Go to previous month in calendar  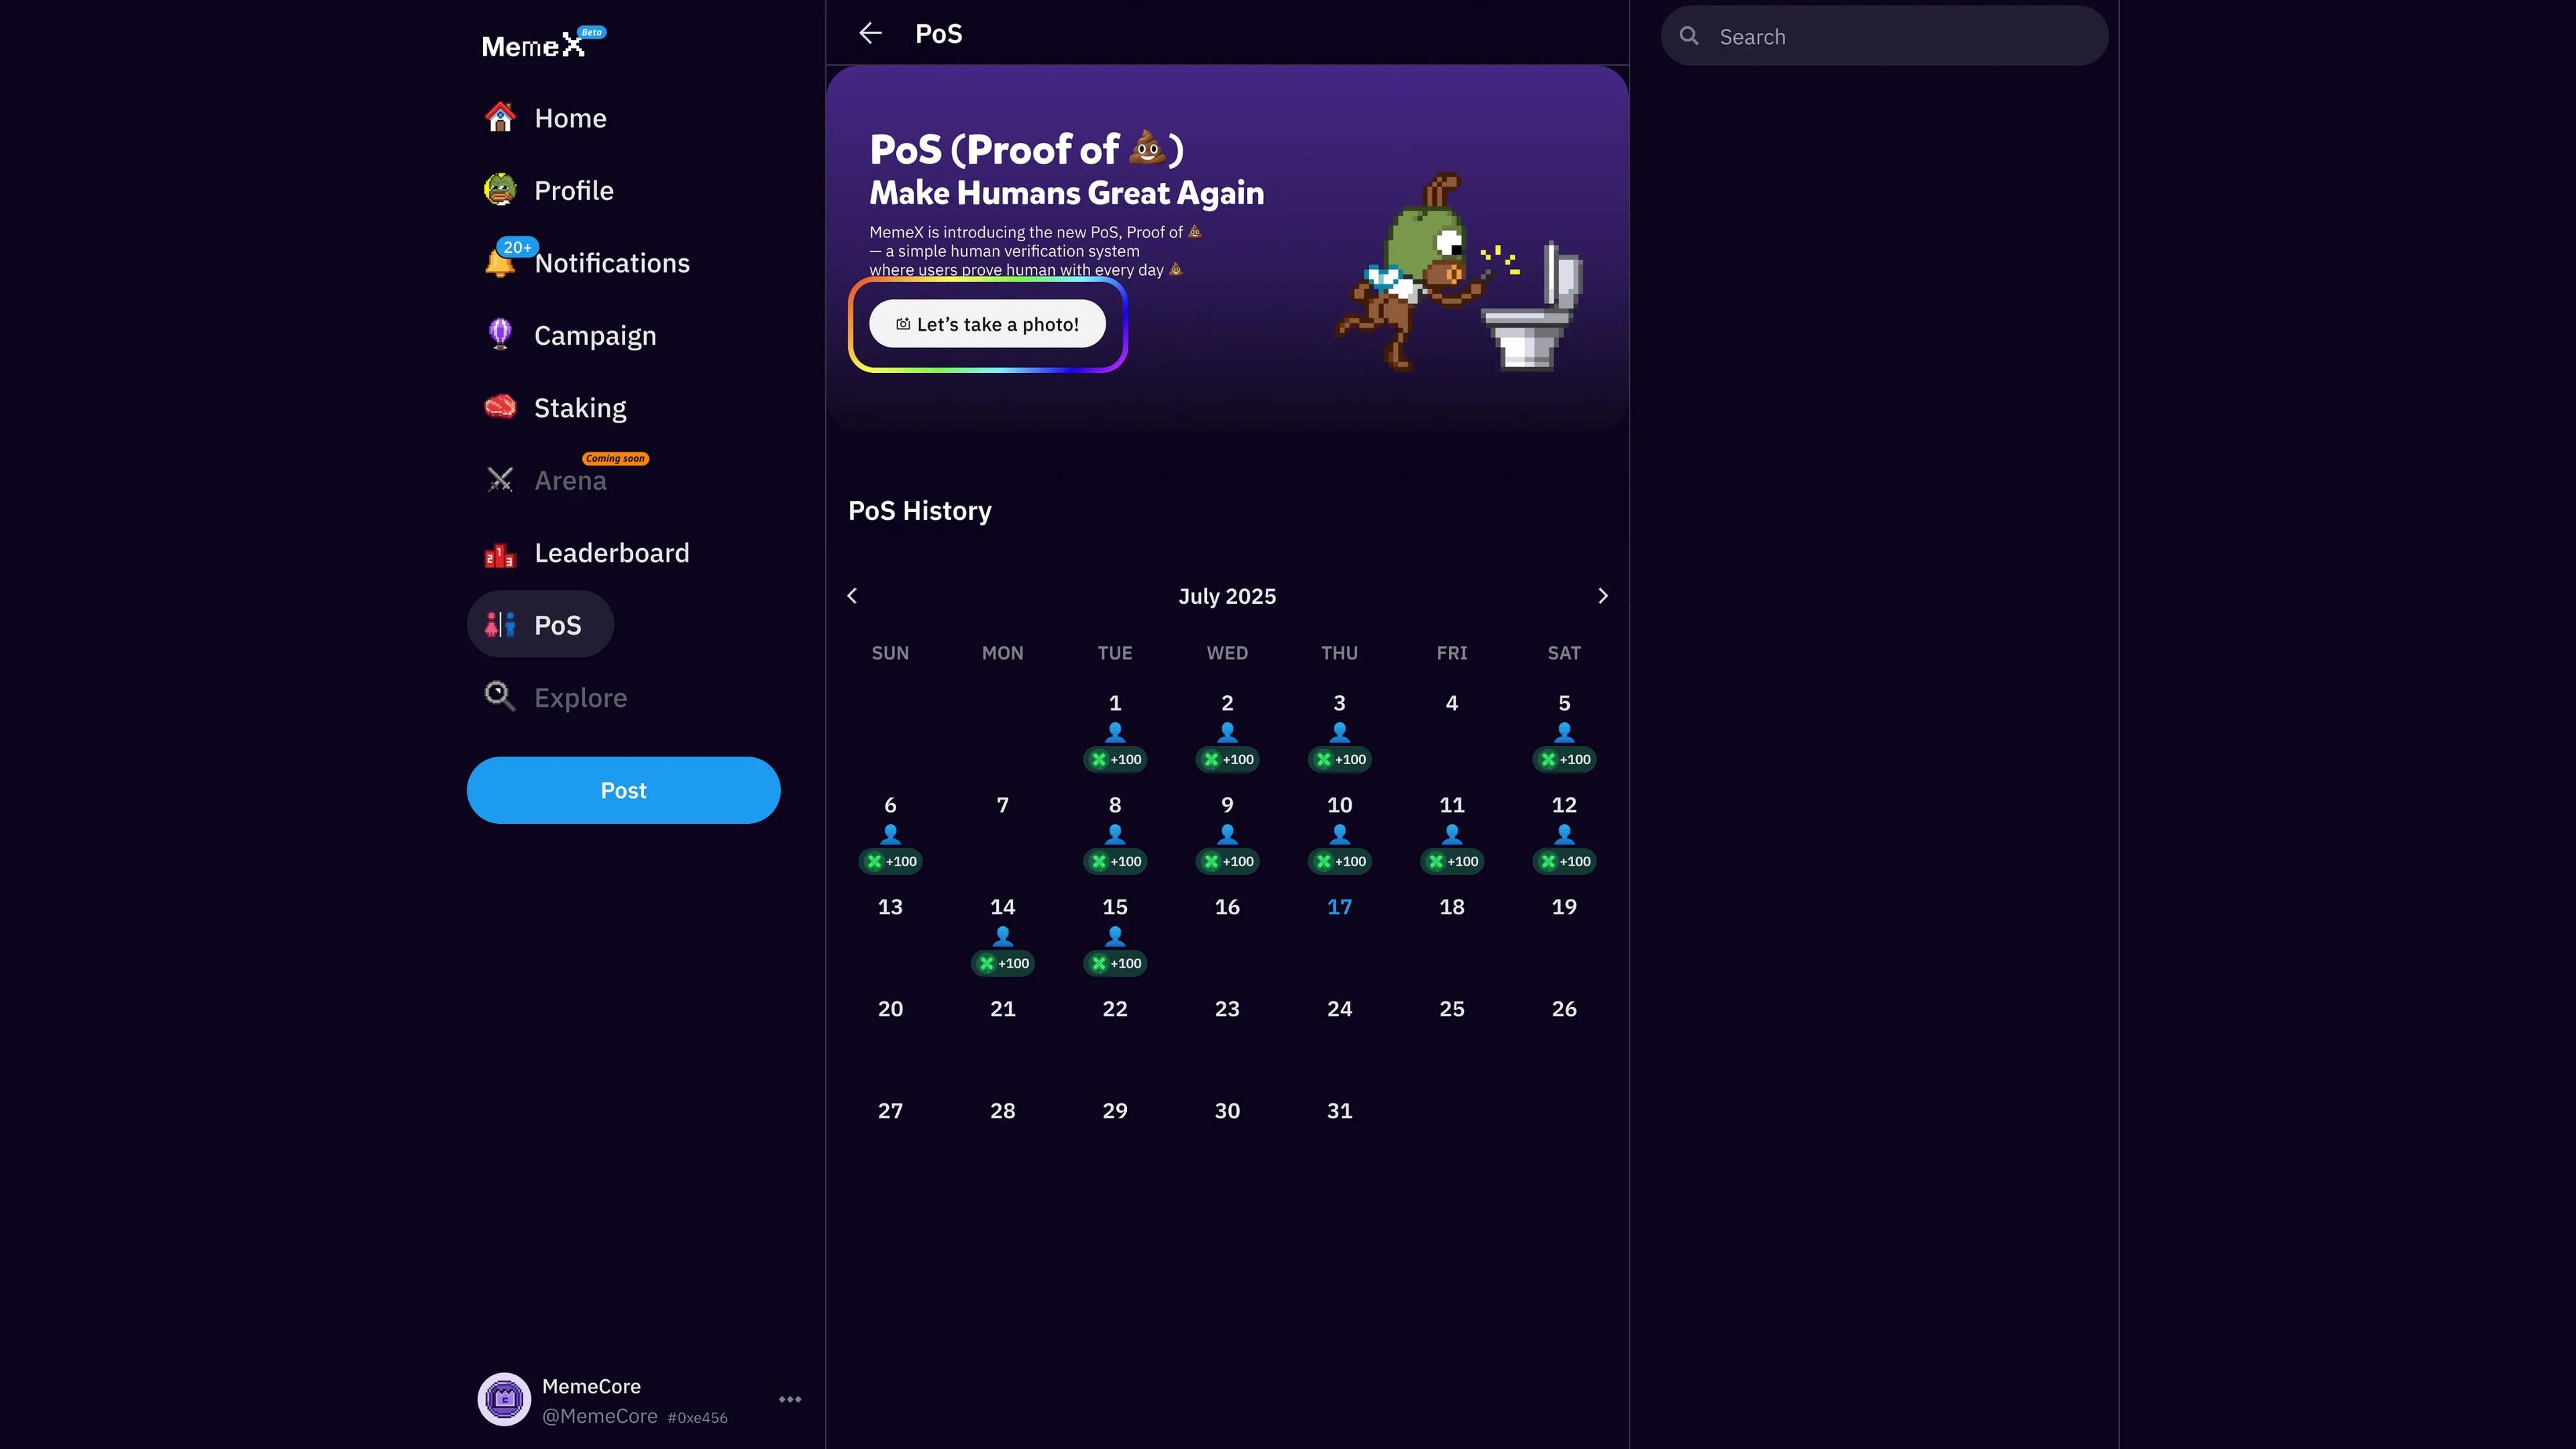(x=852, y=596)
